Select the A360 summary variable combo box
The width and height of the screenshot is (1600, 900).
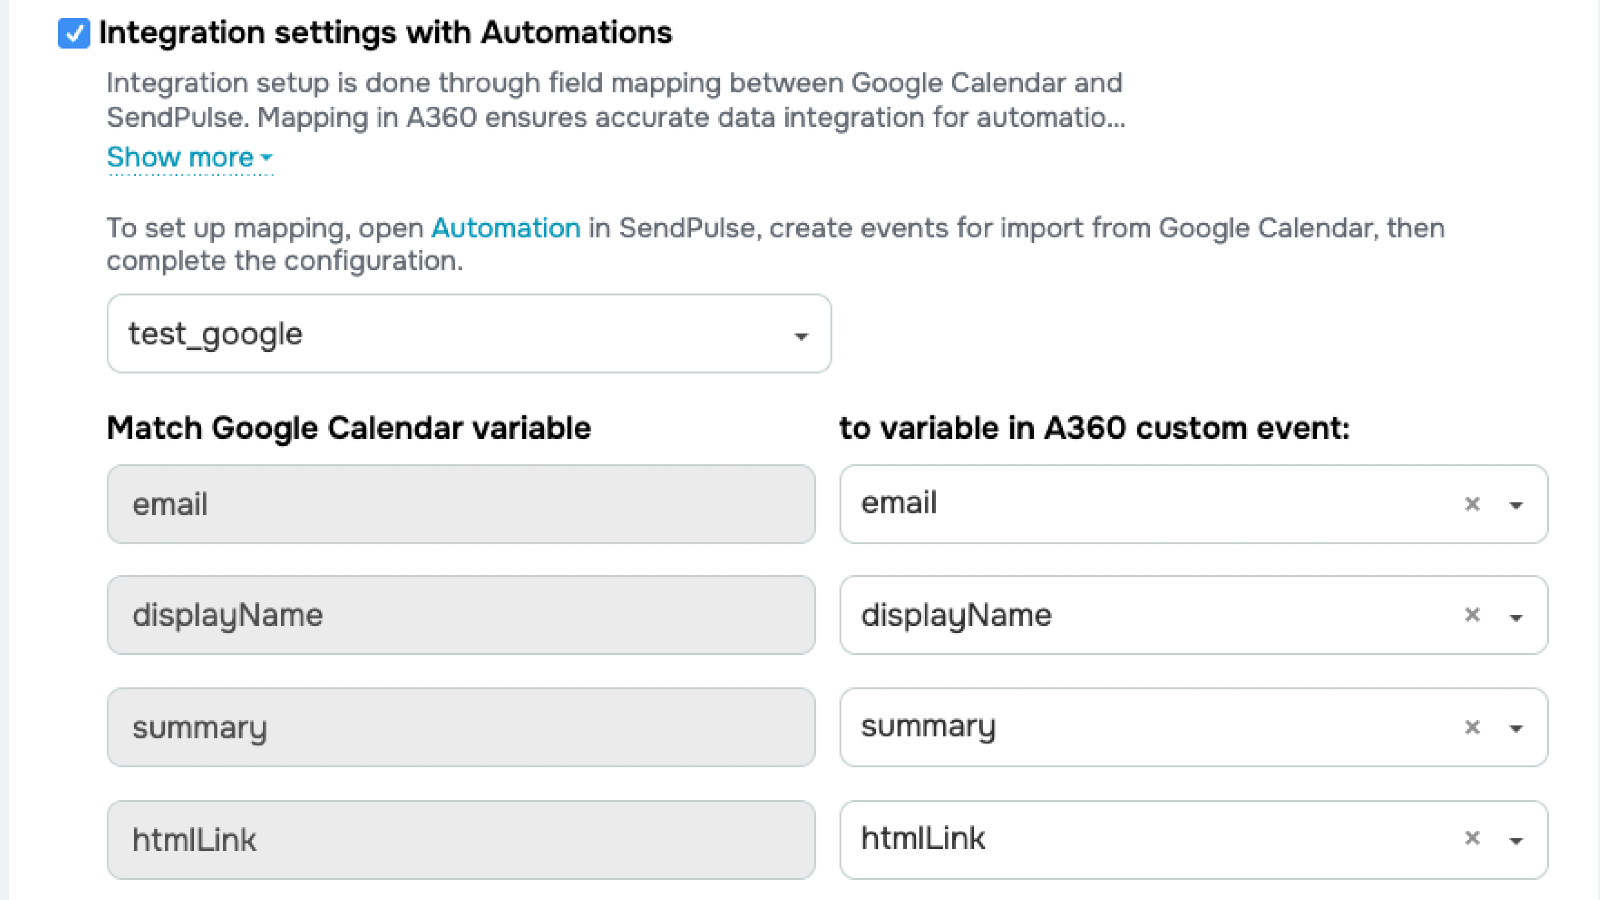pyautogui.click(x=1140, y=727)
